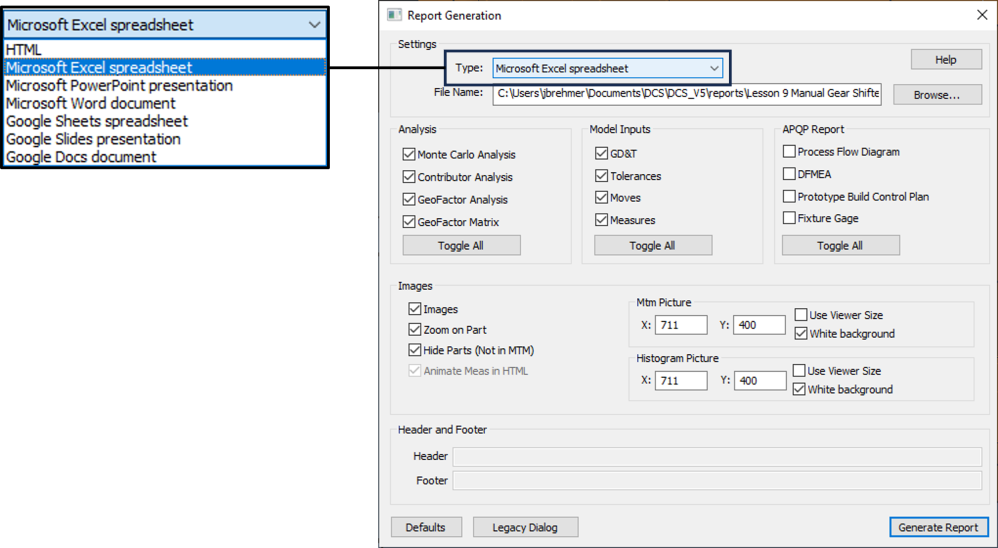This screenshot has width=998, height=548.
Task: Open file browser with Browse button
Action: [x=937, y=95]
